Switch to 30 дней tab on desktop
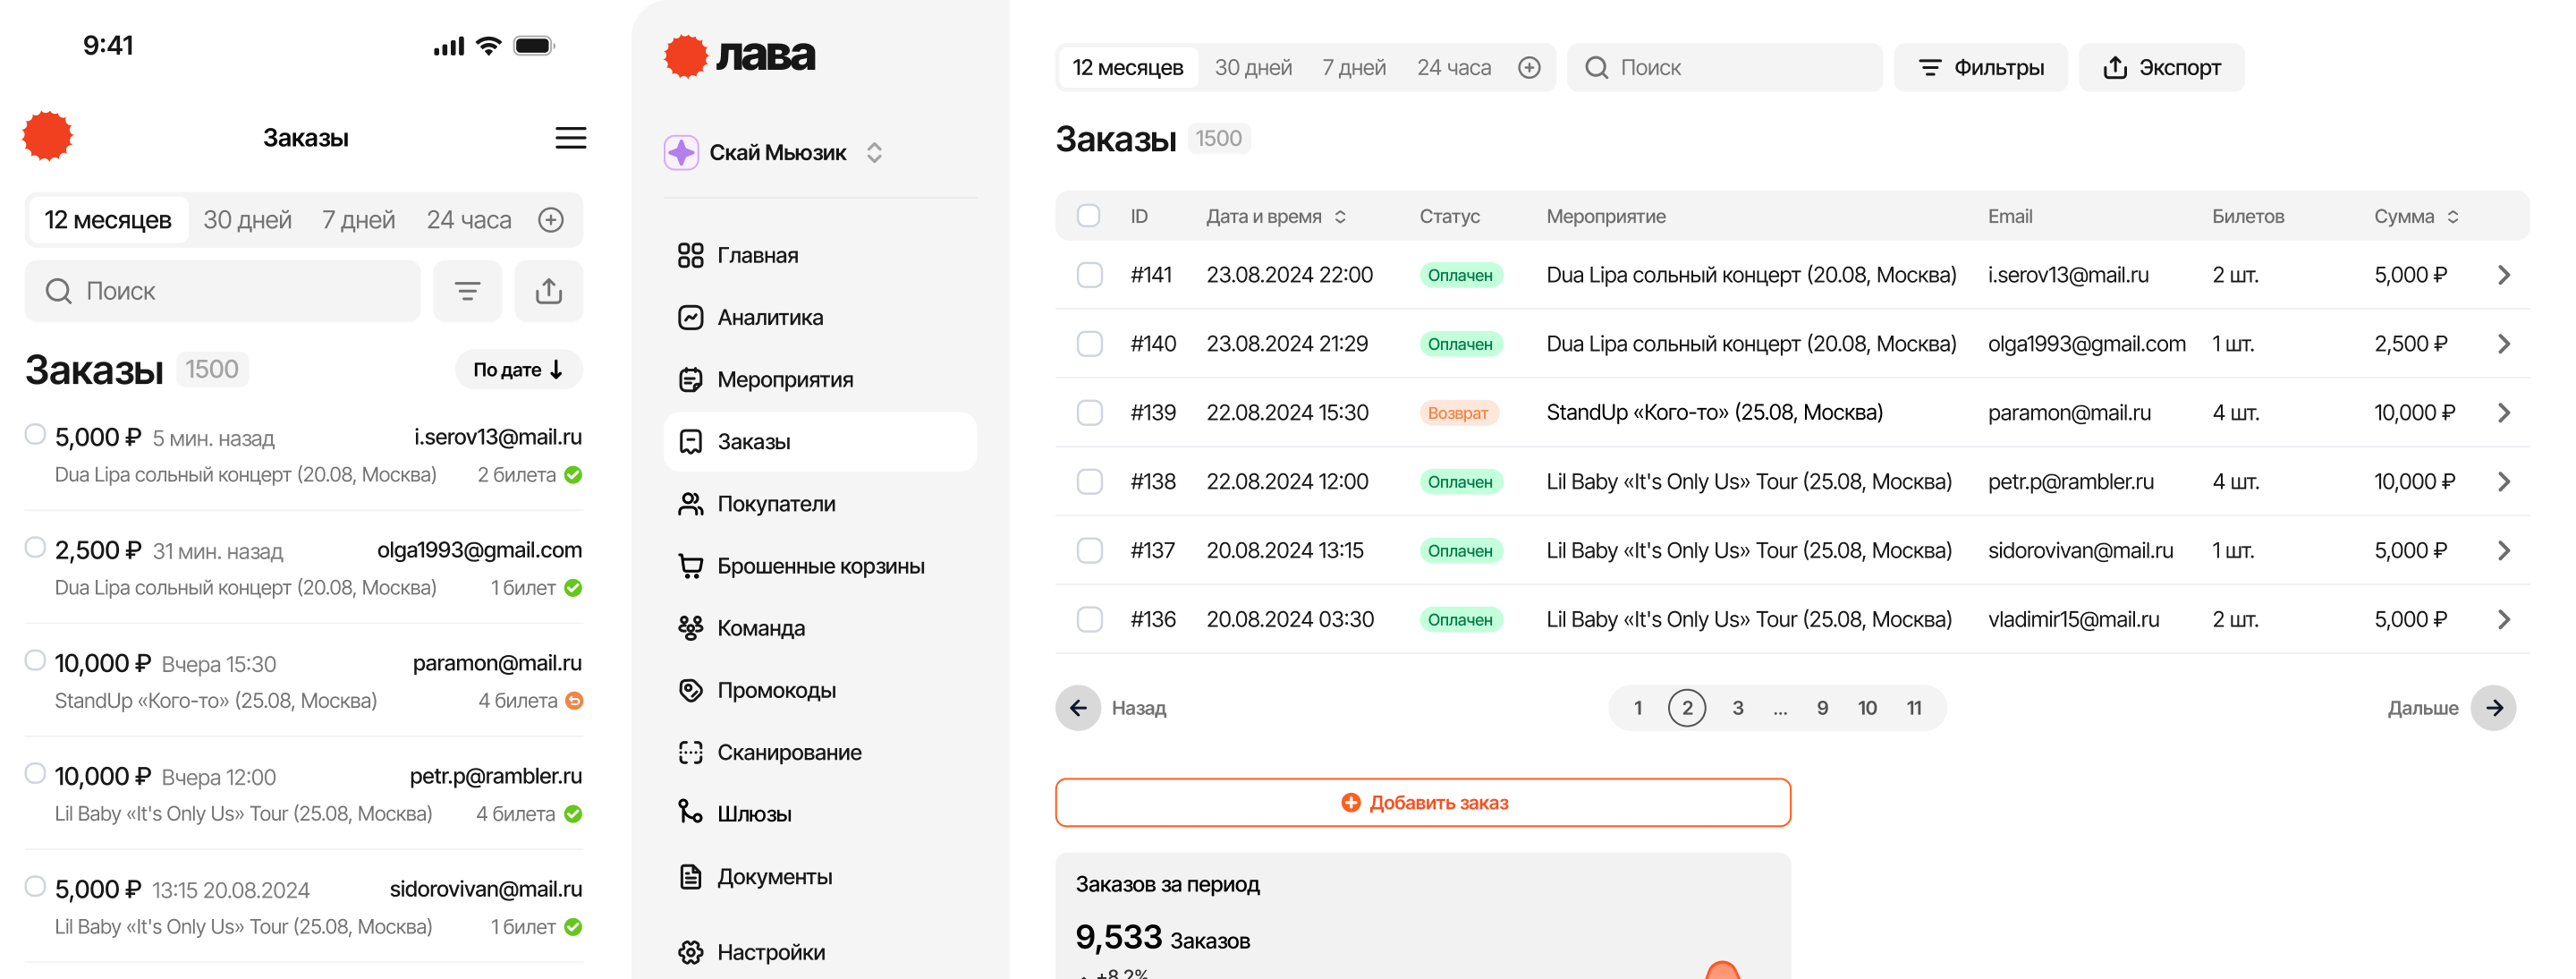The height and width of the screenshot is (979, 2576). pos(1253,68)
